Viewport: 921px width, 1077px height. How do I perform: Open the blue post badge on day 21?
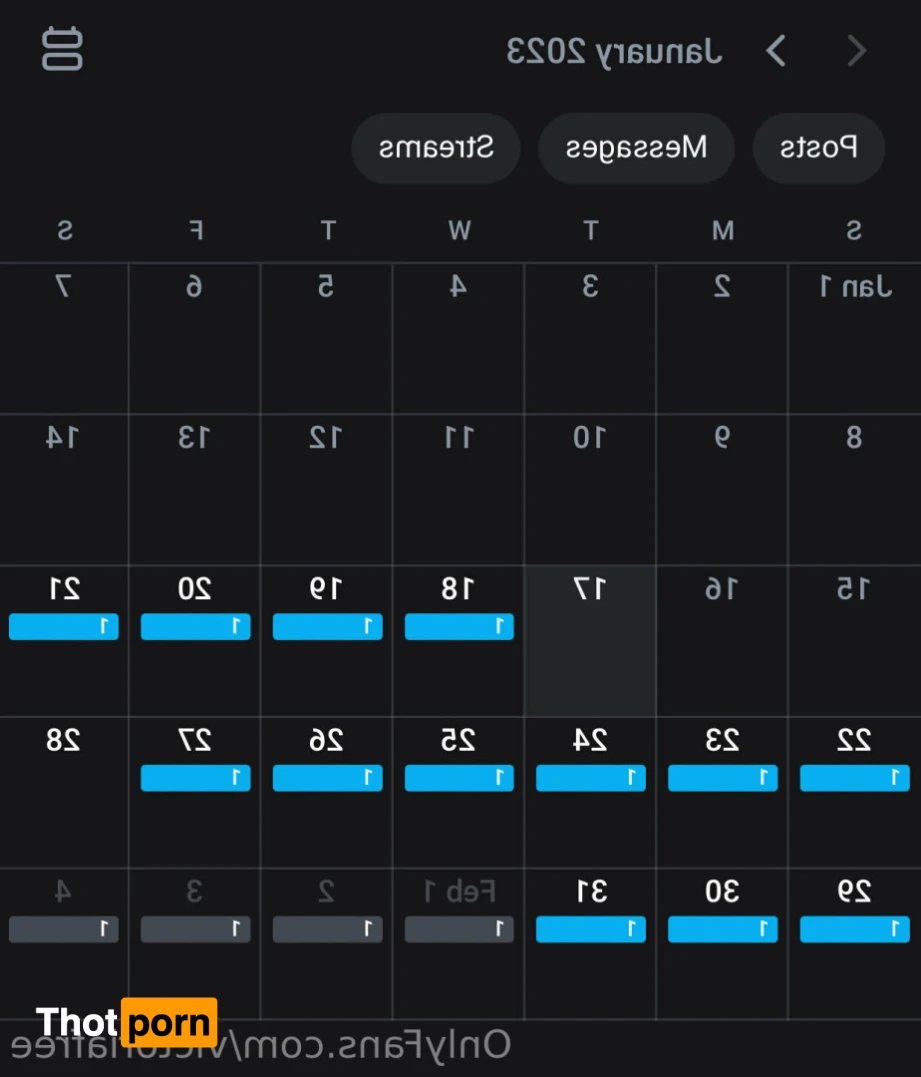(64, 627)
